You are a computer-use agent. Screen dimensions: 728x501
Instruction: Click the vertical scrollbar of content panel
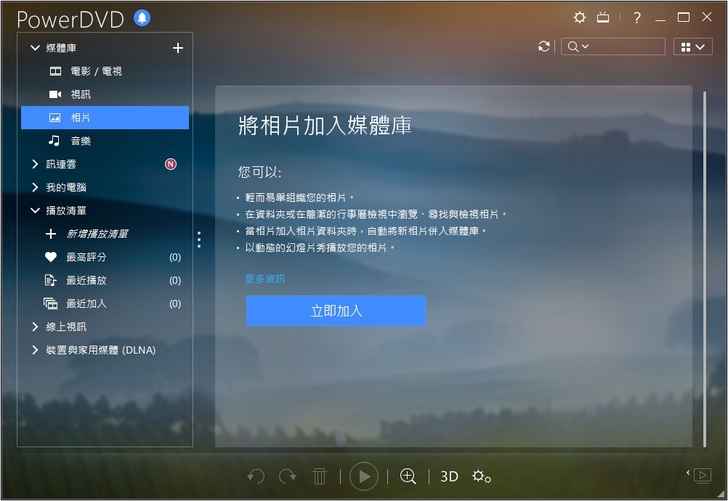[x=704, y=269]
